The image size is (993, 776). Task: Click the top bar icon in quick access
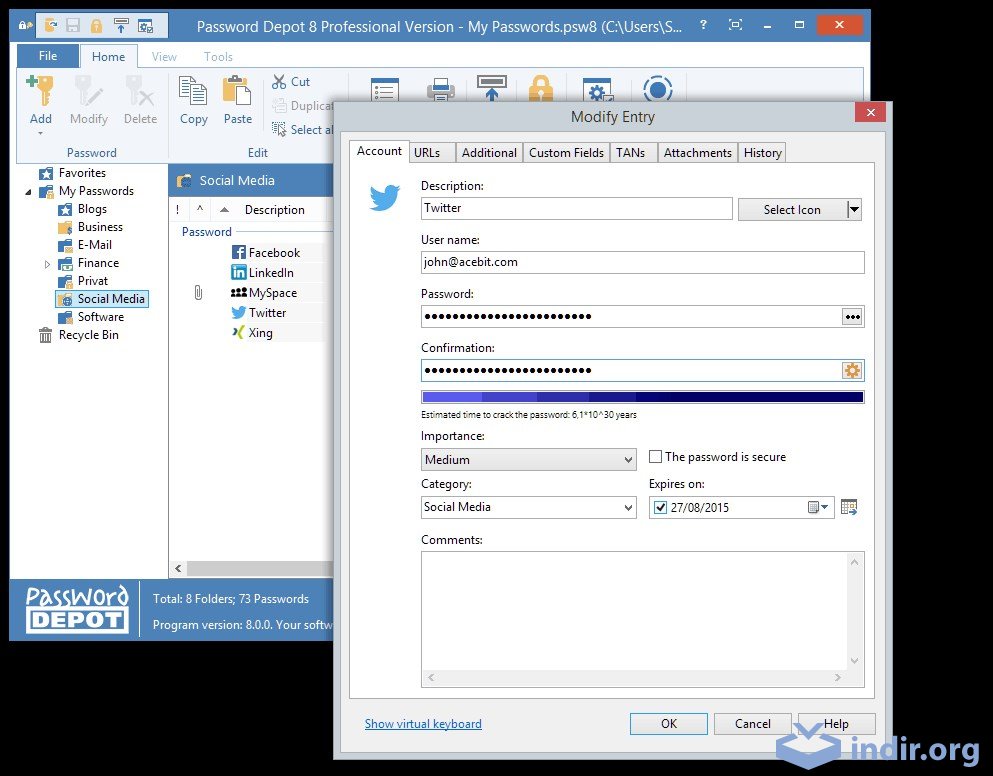pyautogui.click(x=120, y=25)
